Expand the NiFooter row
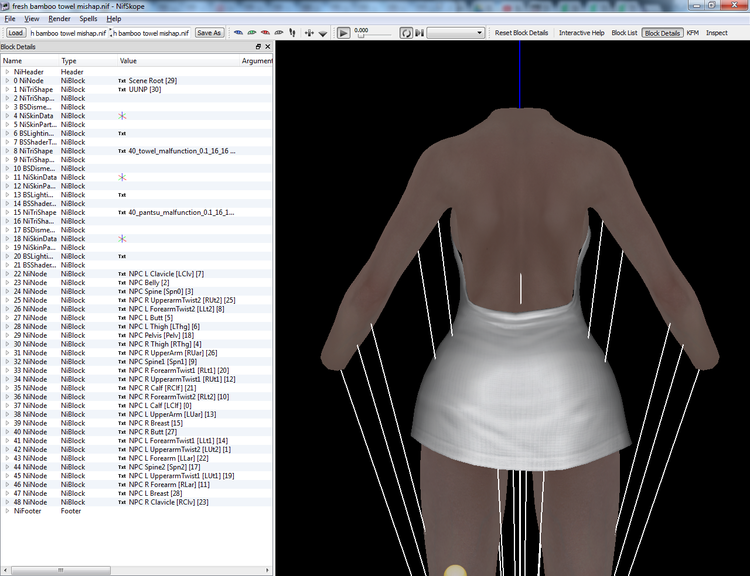This screenshot has height=576, width=750. point(7,511)
